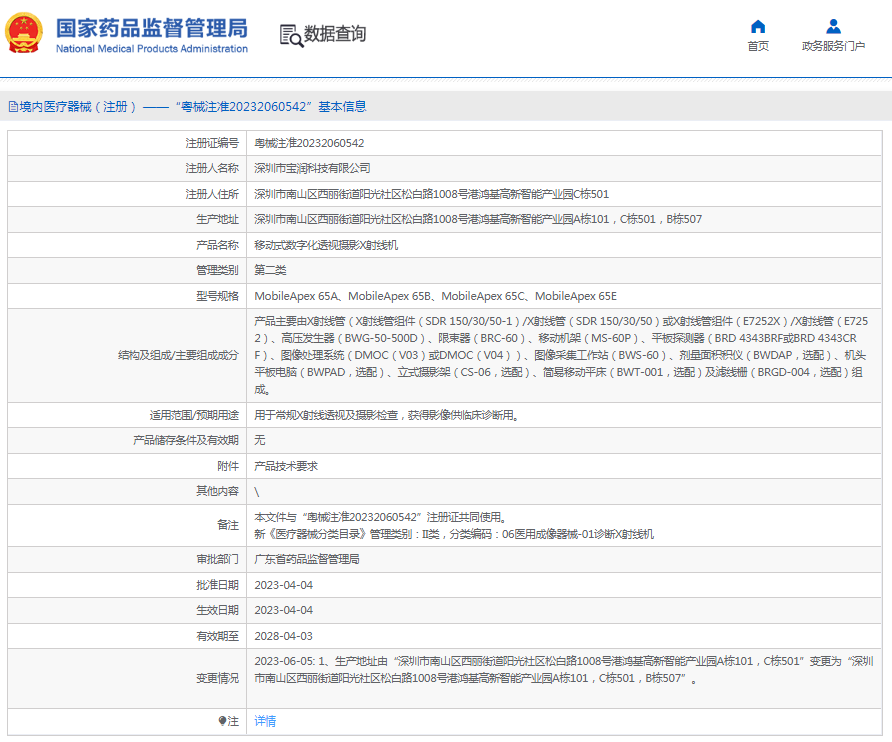This screenshot has height=742, width=892.
Task: Click the 备注 label
Action: (x=228, y=525)
